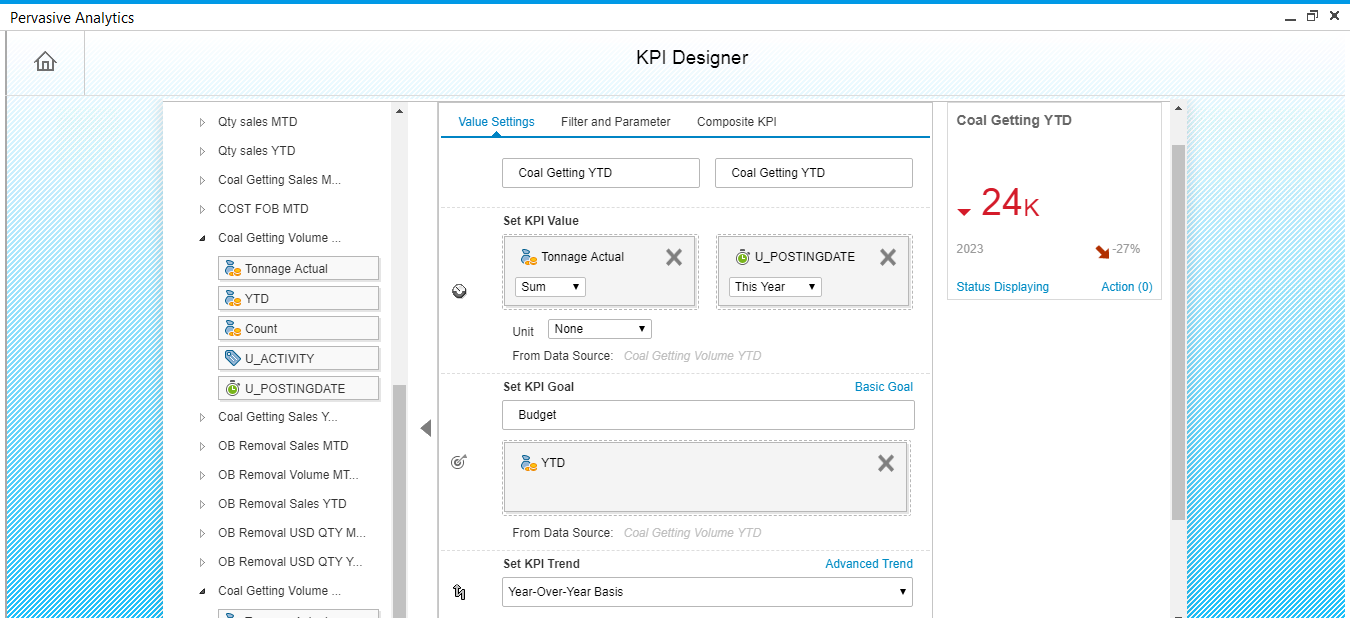Image resolution: width=1350 pixels, height=618 pixels.
Task: Open Action (0) link
Action: 1127,287
